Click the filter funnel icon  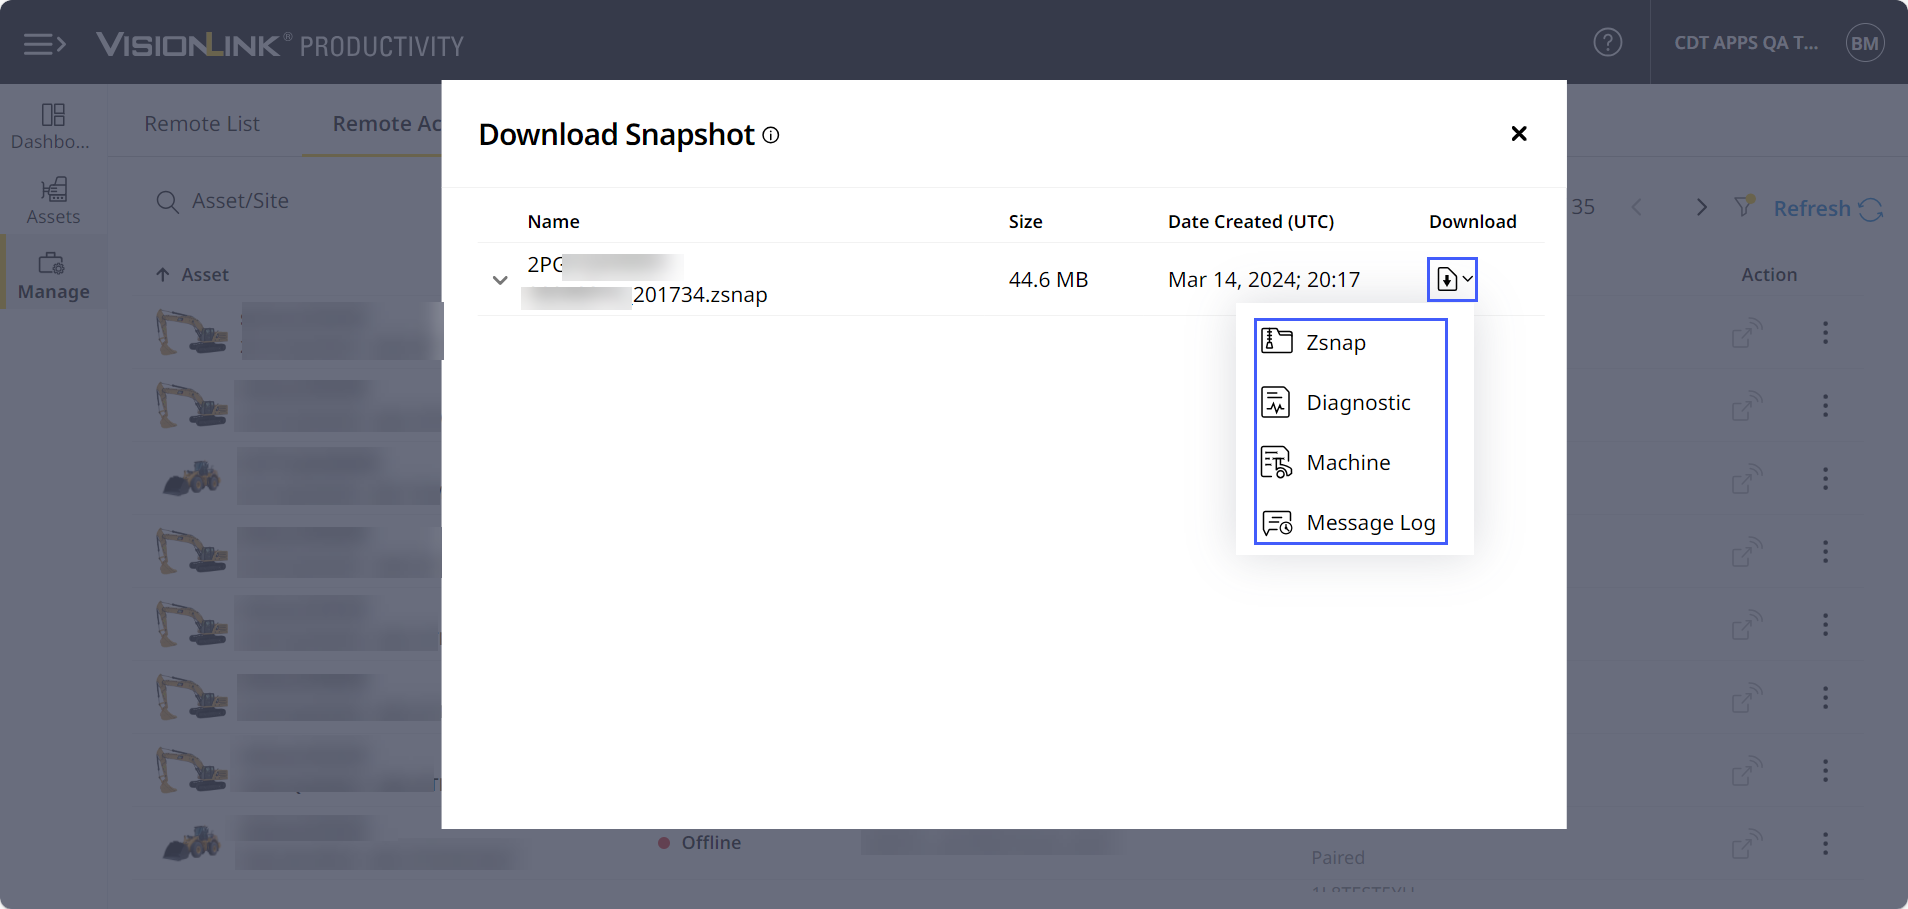coord(1744,207)
